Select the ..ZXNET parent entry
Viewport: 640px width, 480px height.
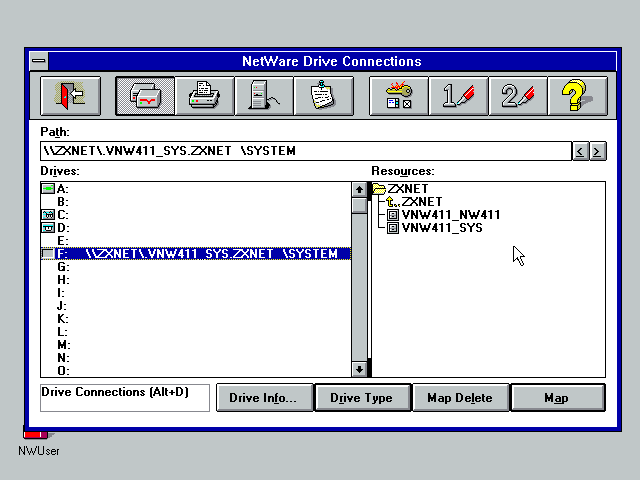422,202
